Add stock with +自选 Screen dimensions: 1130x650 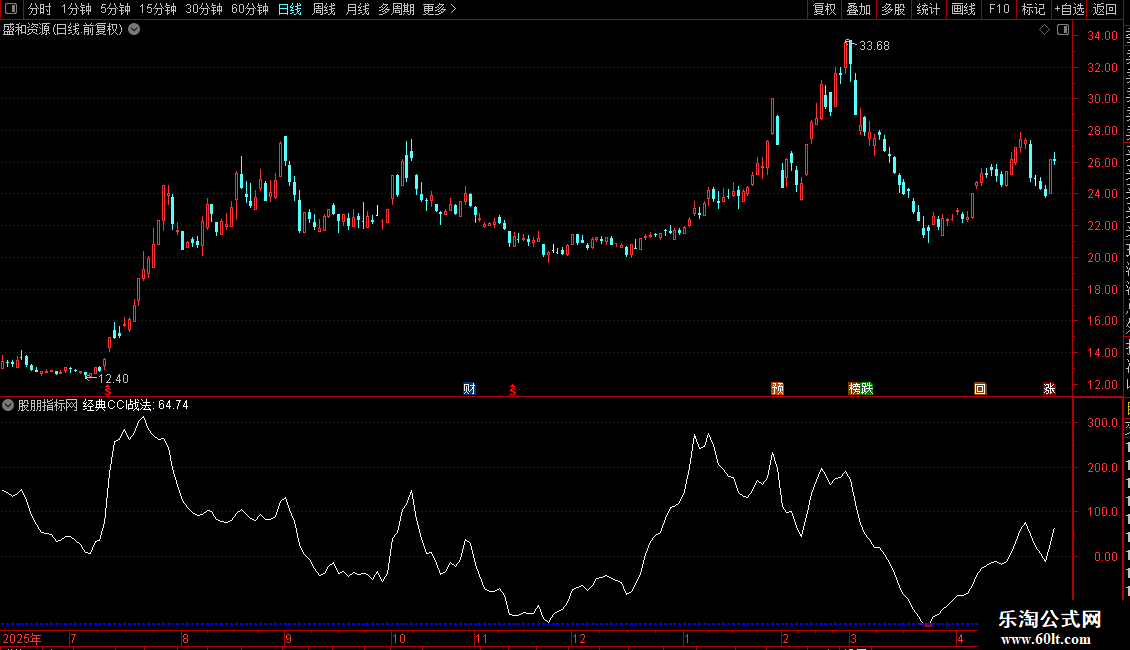click(x=1069, y=9)
